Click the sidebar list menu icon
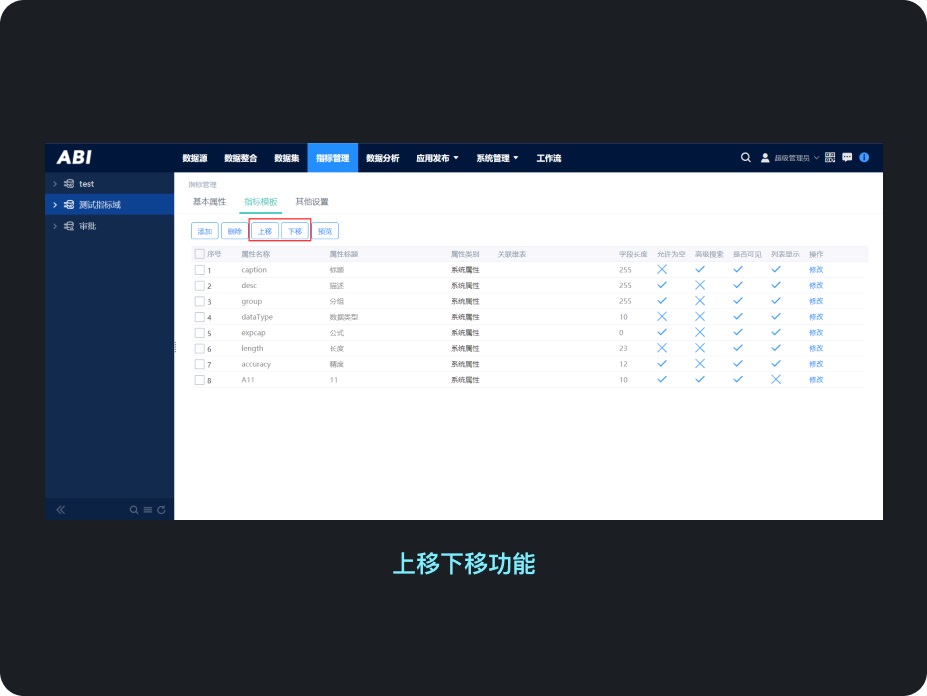 148,510
